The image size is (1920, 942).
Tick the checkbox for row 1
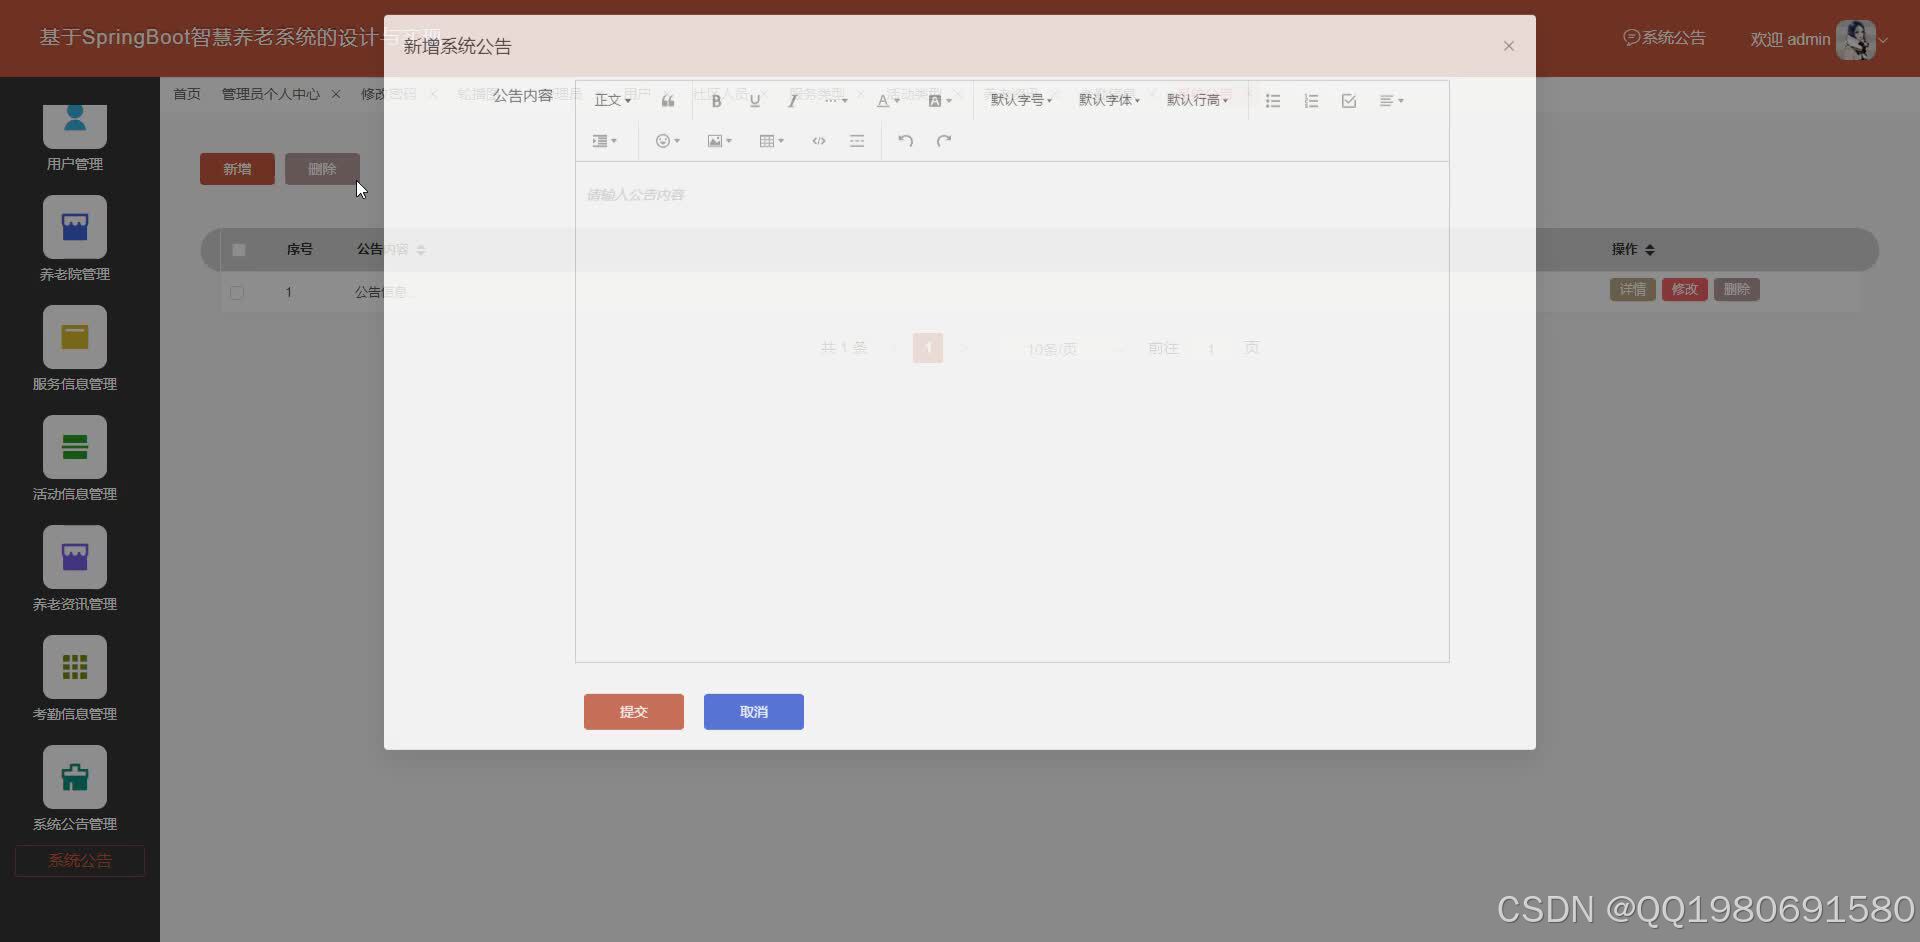[237, 293]
